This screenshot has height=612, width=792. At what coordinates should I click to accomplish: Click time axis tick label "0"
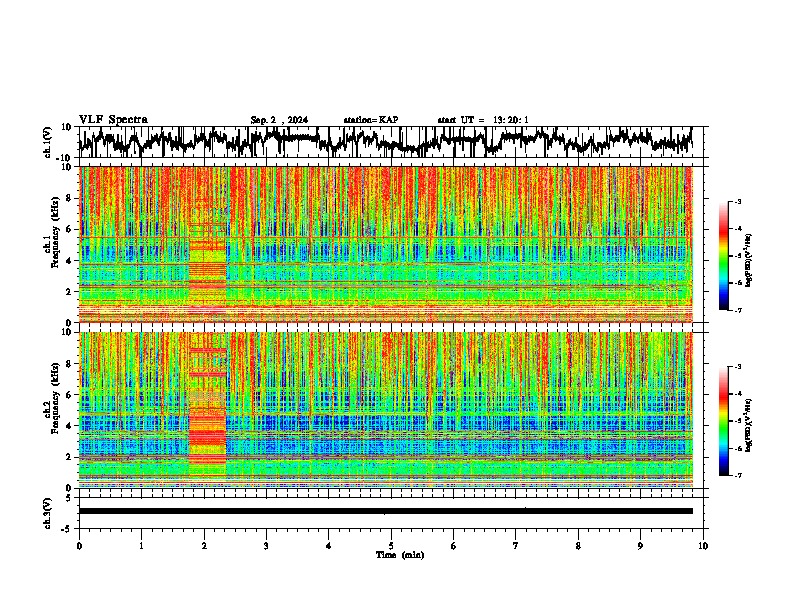pyautogui.click(x=79, y=546)
